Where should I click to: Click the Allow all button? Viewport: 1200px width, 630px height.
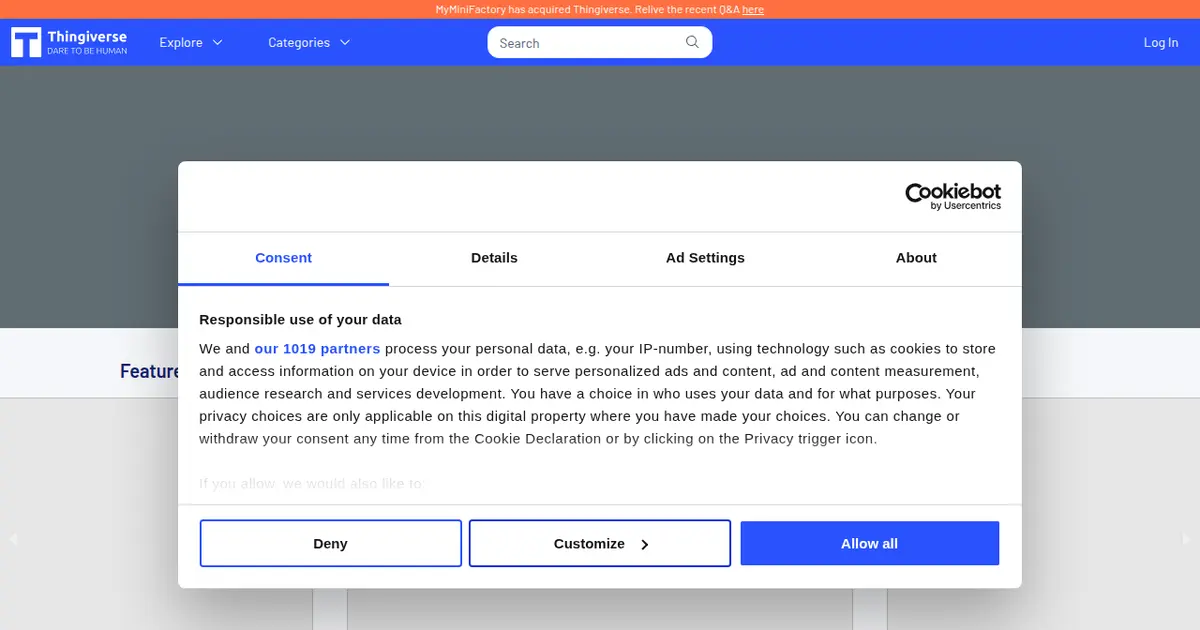(869, 544)
